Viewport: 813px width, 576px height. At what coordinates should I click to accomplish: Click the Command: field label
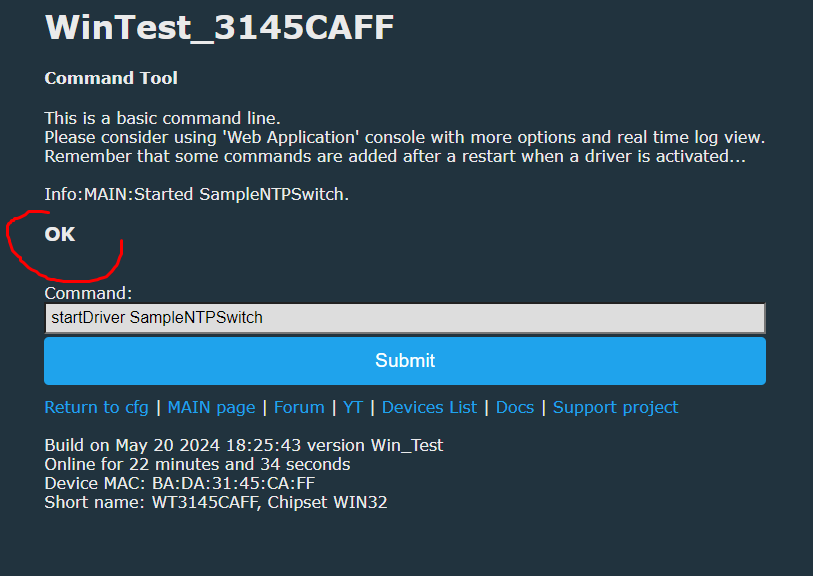pyautogui.click(x=88, y=293)
